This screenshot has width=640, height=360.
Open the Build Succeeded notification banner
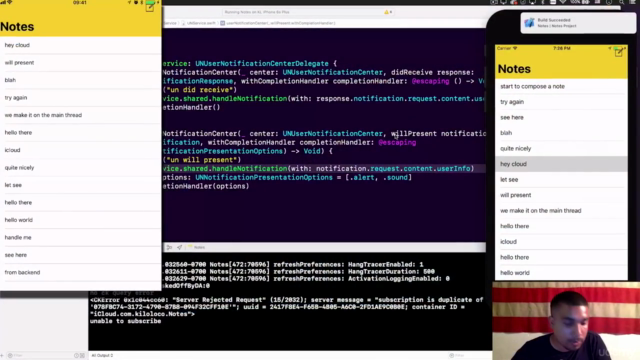[x=578, y=23]
